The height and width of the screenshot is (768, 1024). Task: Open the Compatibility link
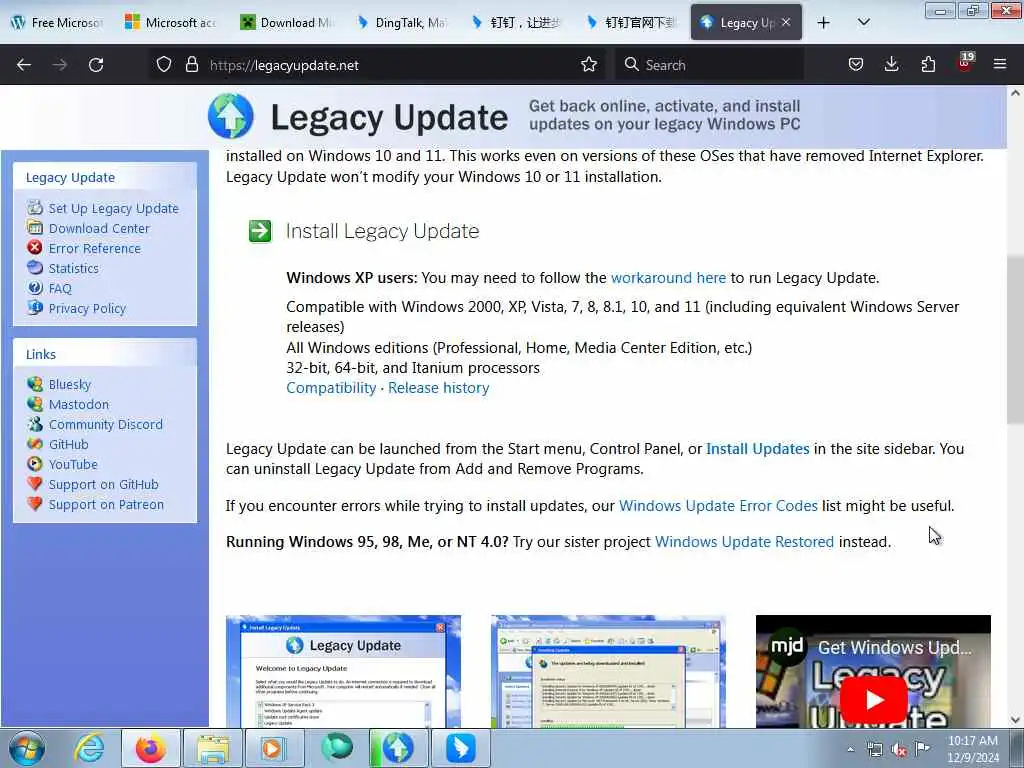pyautogui.click(x=331, y=387)
